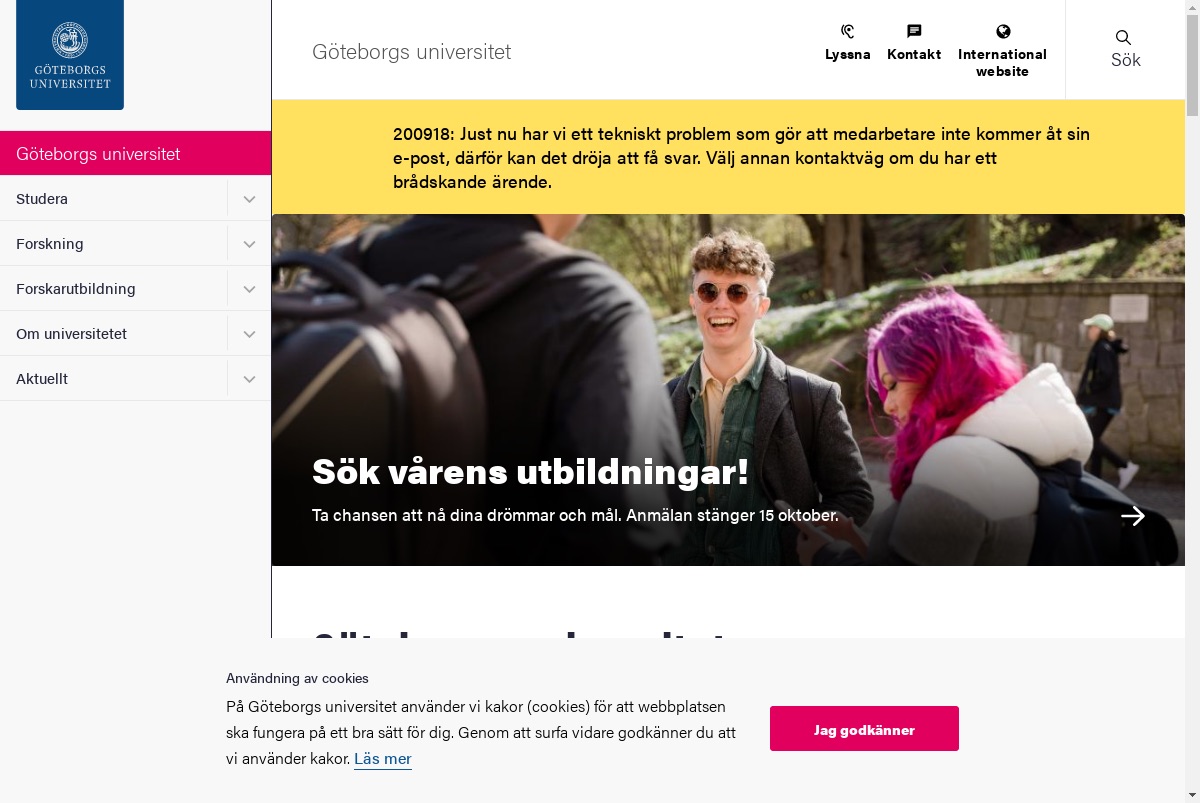Accept cookies with Jag godkänner button
1200x803 pixels.
[864, 729]
